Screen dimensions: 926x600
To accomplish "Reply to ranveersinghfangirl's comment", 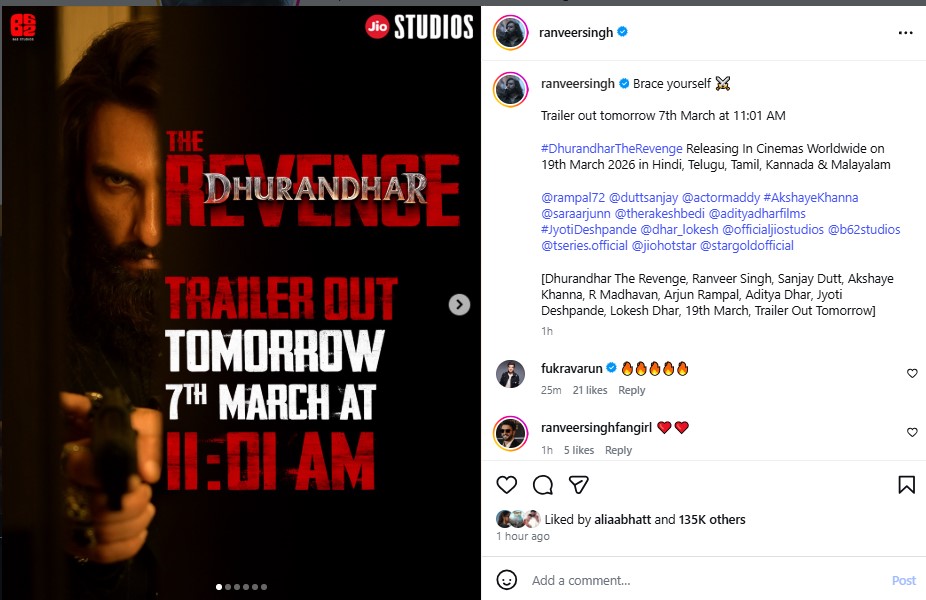I will [x=618, y=450].
